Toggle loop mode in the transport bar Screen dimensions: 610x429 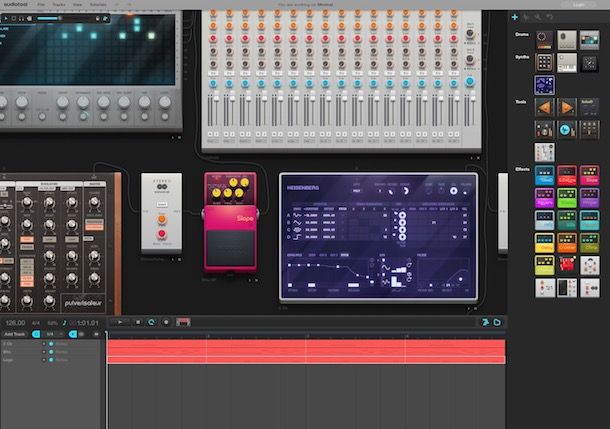[x=151, y=322]
